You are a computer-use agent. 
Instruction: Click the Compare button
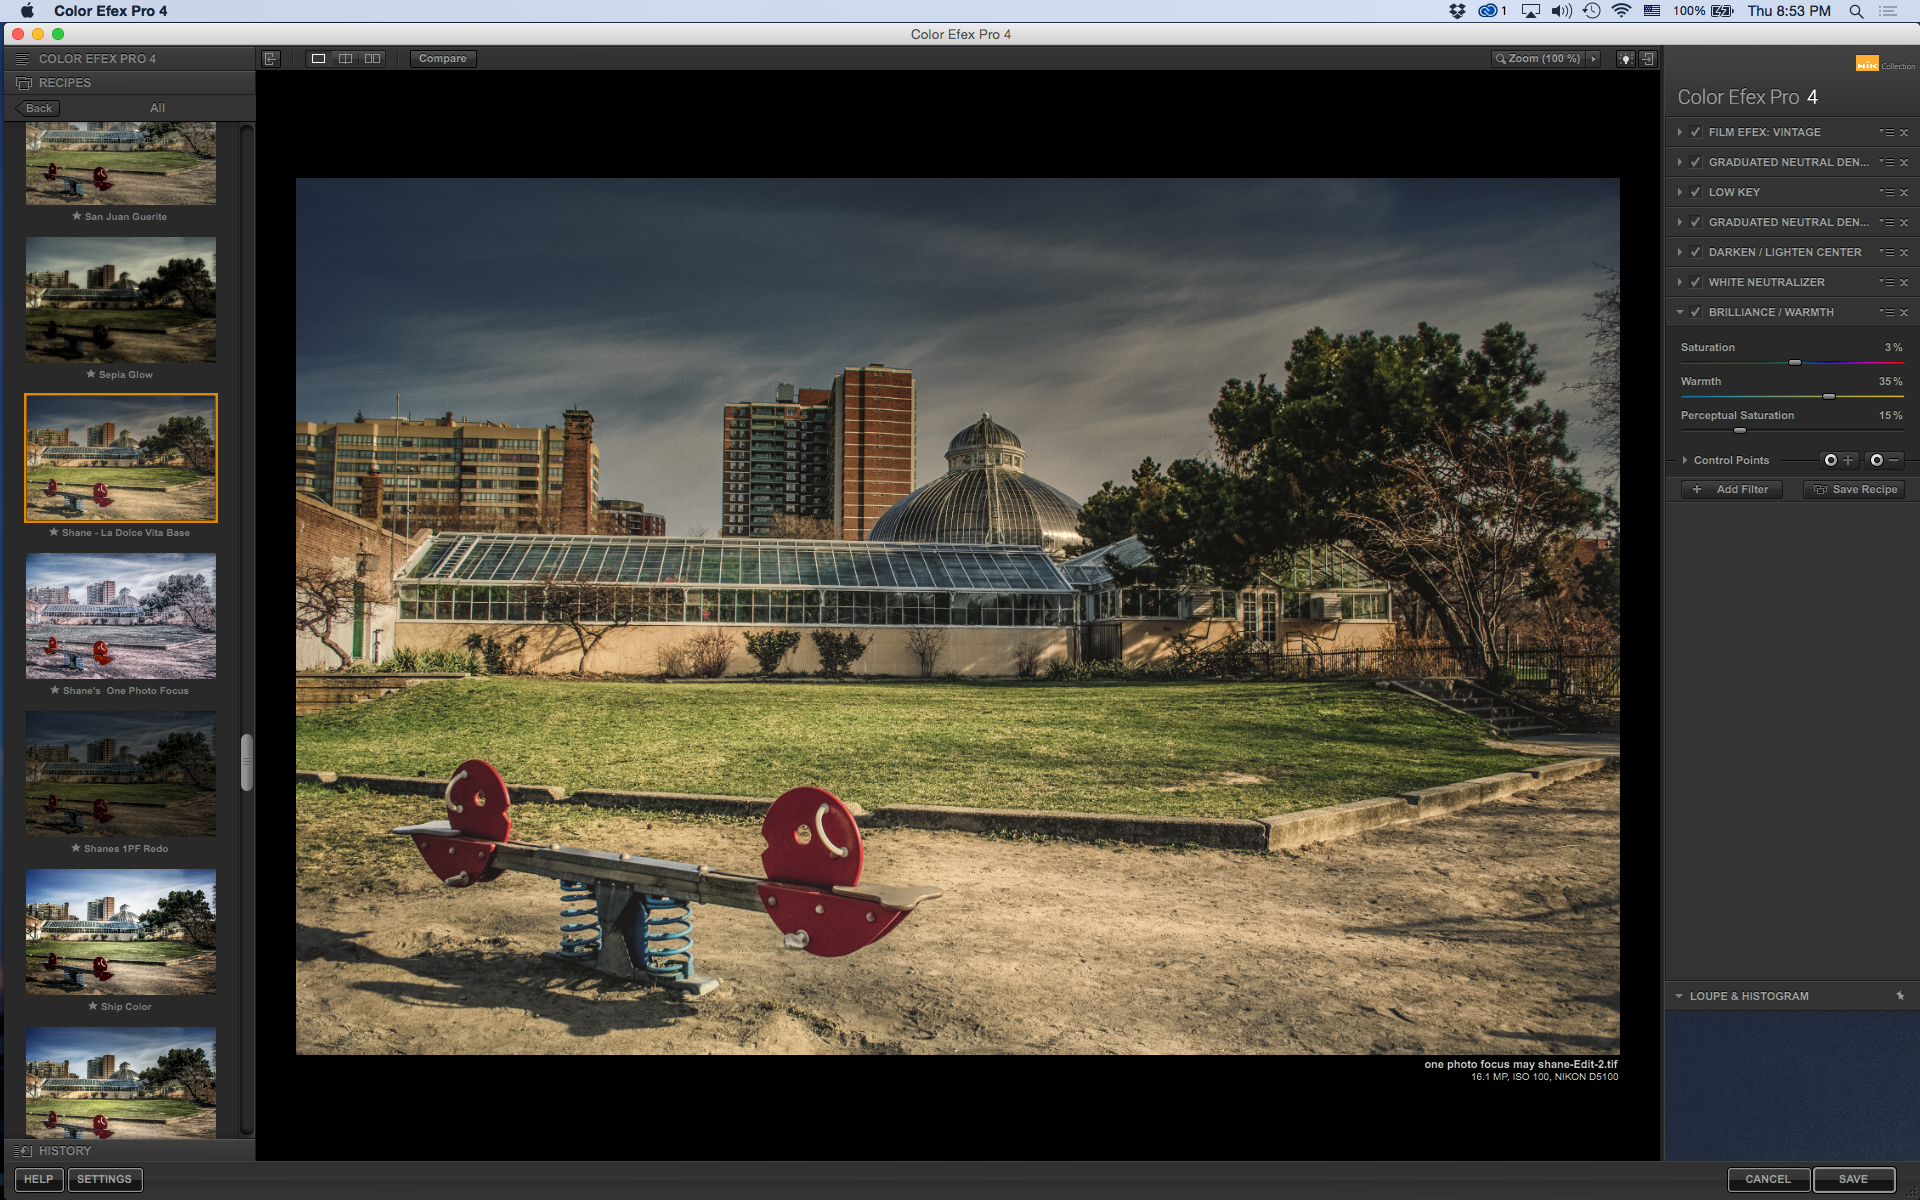click(x=443, y=59)
